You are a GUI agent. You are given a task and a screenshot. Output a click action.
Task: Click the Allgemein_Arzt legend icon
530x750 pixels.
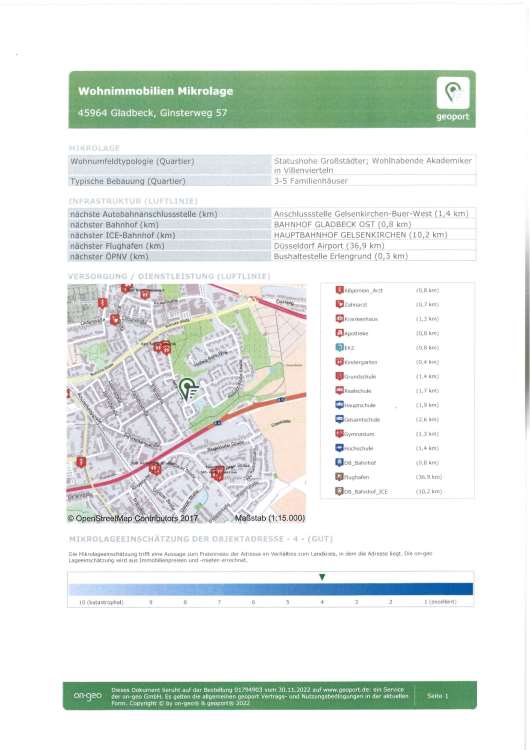pyautogui.click(x=340, y=290)
